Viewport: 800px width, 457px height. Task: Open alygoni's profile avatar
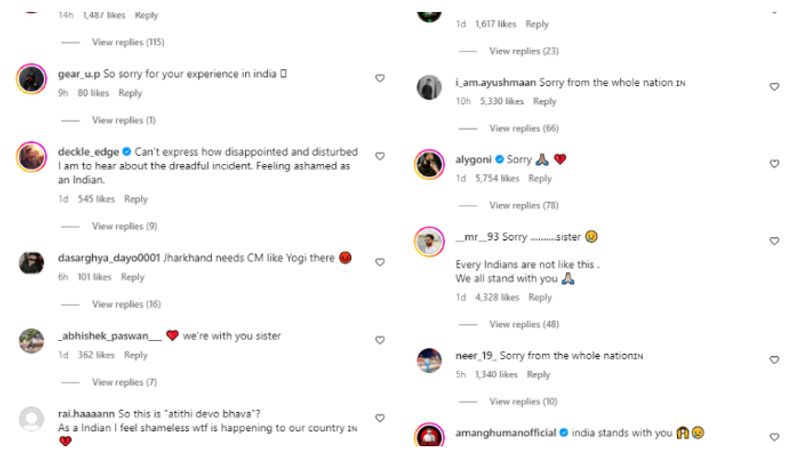tap(429, 165)
